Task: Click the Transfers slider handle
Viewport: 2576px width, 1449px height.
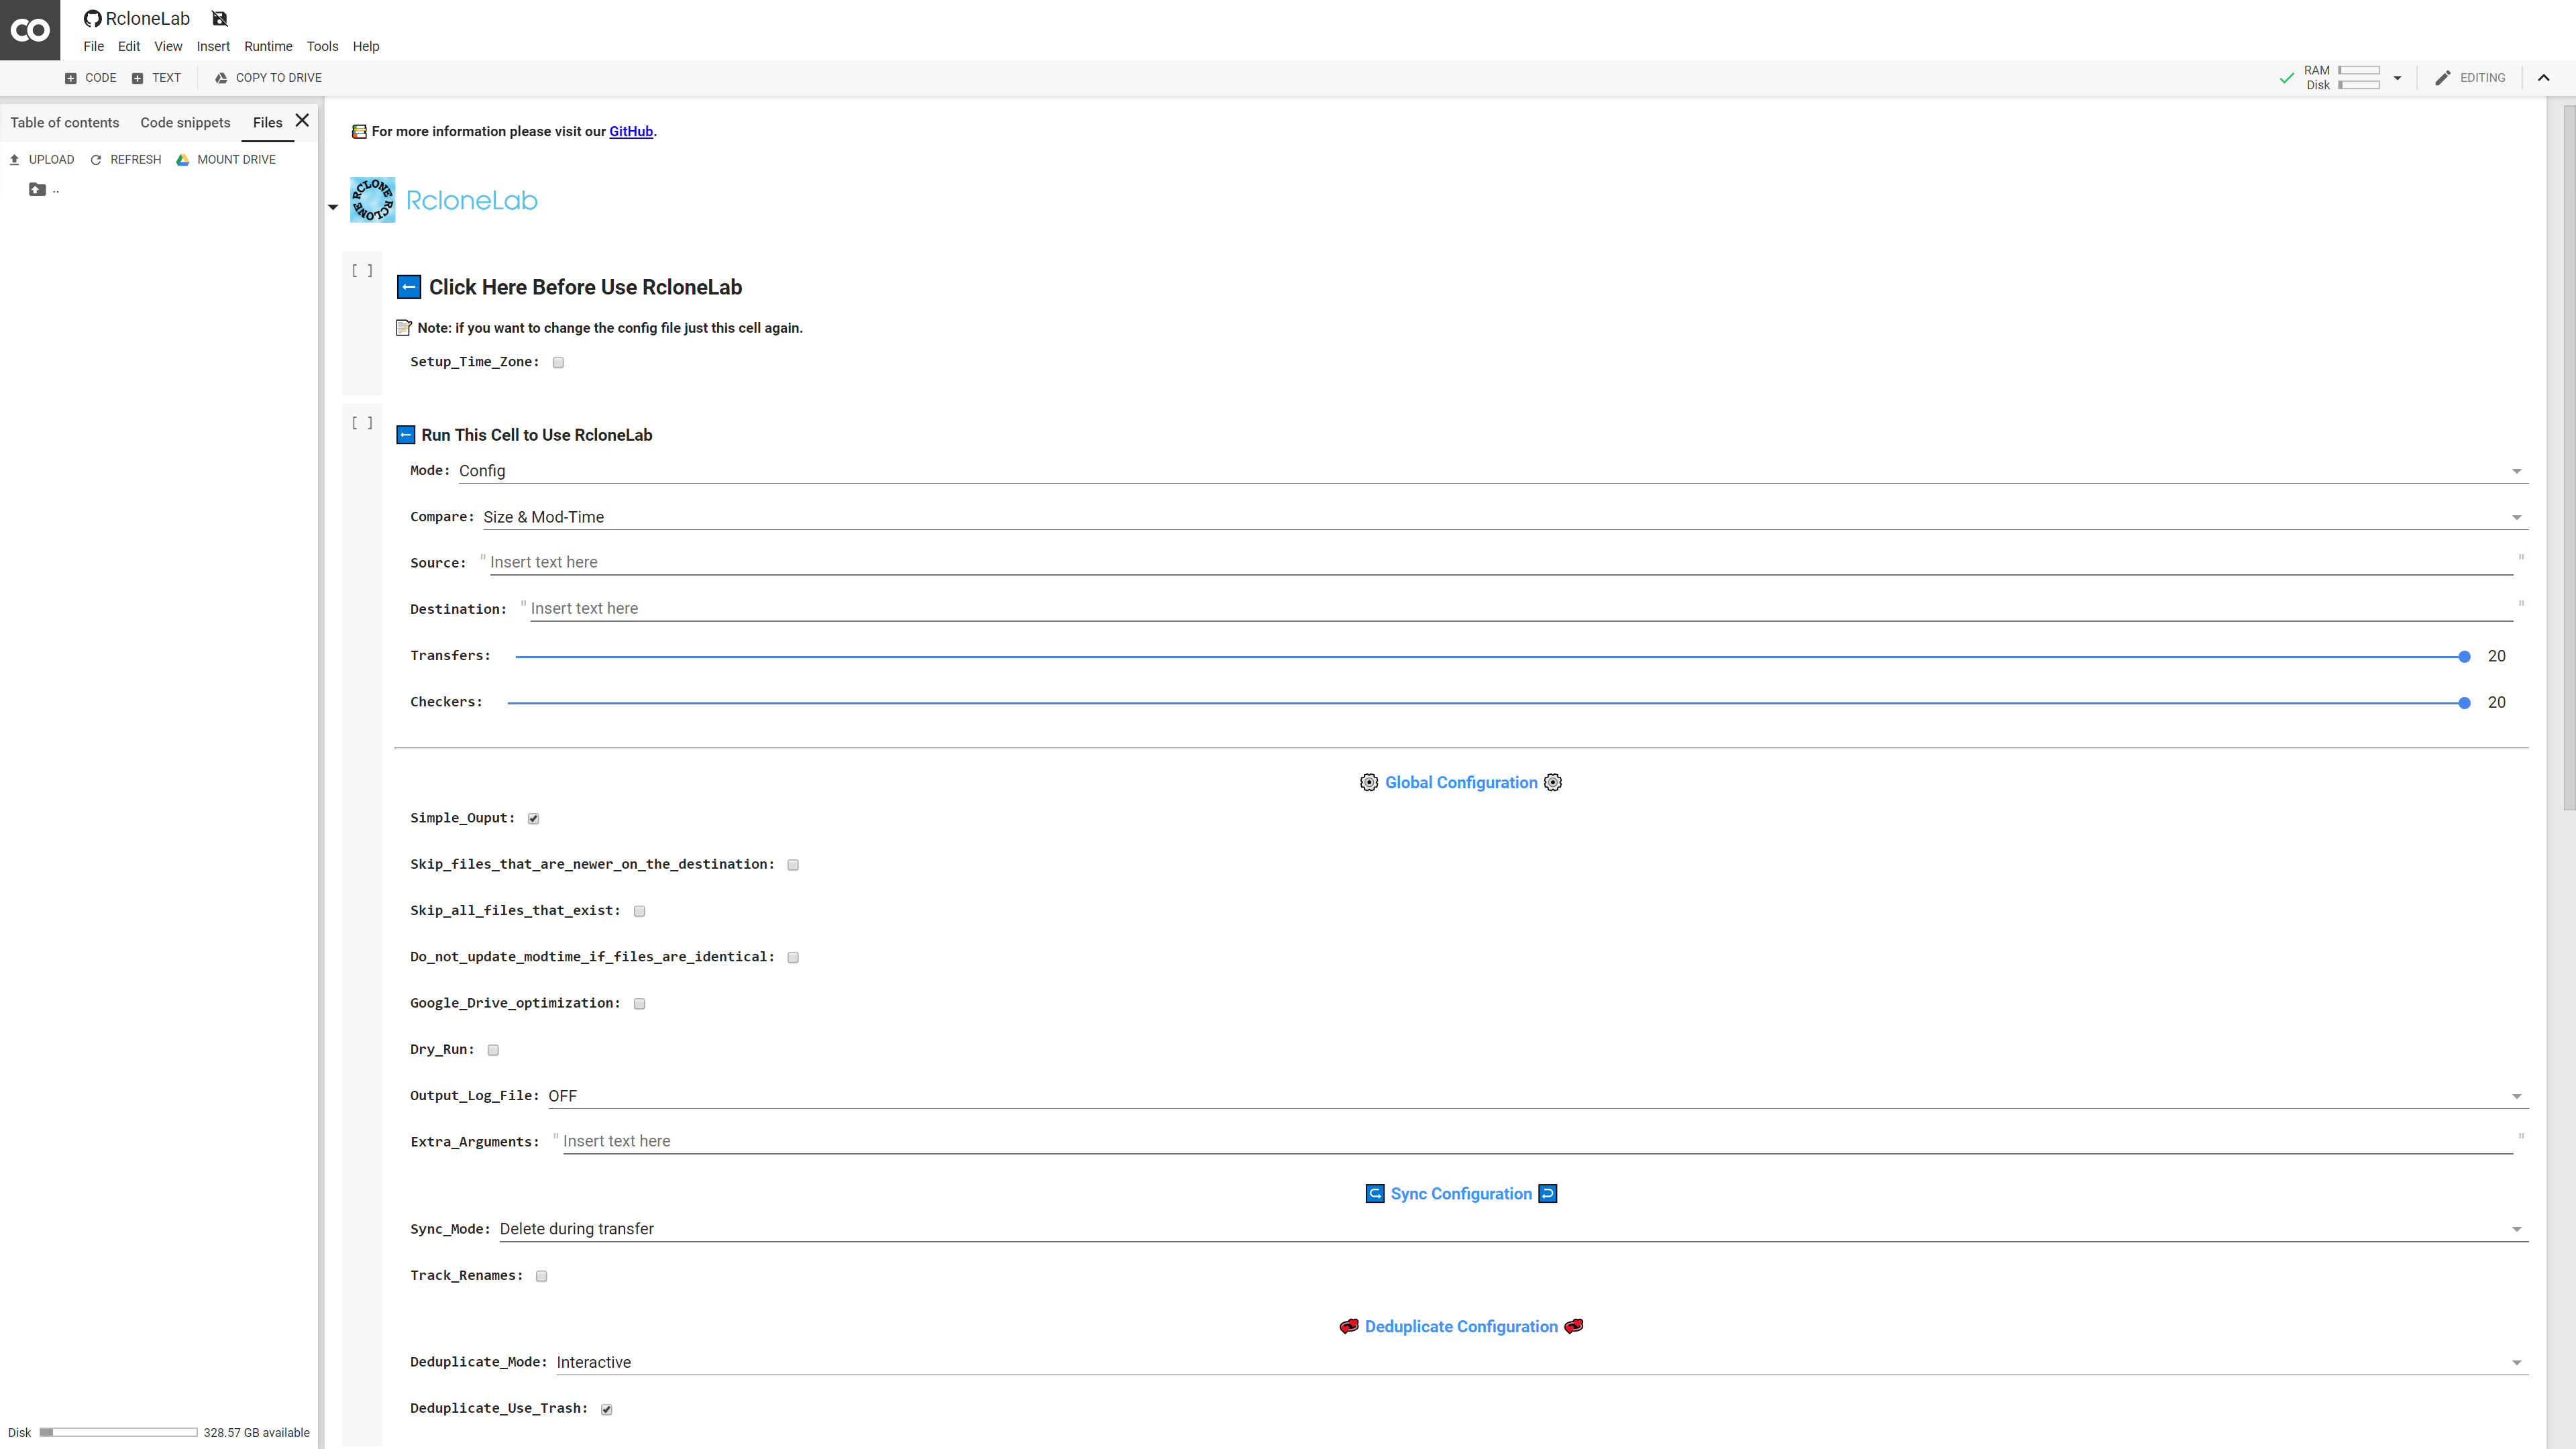Action: coord(2464,657)
